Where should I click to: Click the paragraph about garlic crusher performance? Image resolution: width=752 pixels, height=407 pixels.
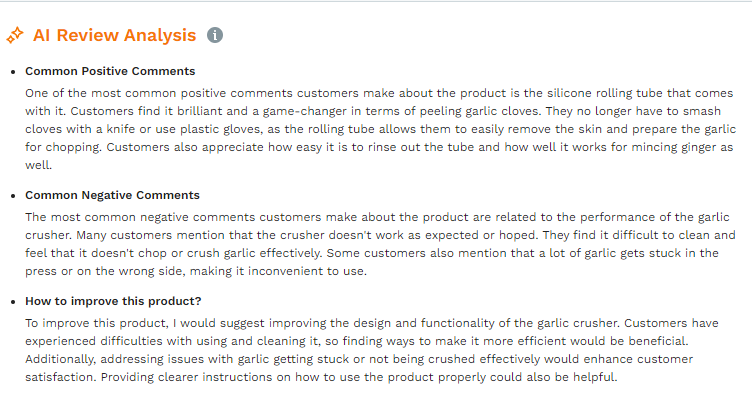tap(380, 244)
